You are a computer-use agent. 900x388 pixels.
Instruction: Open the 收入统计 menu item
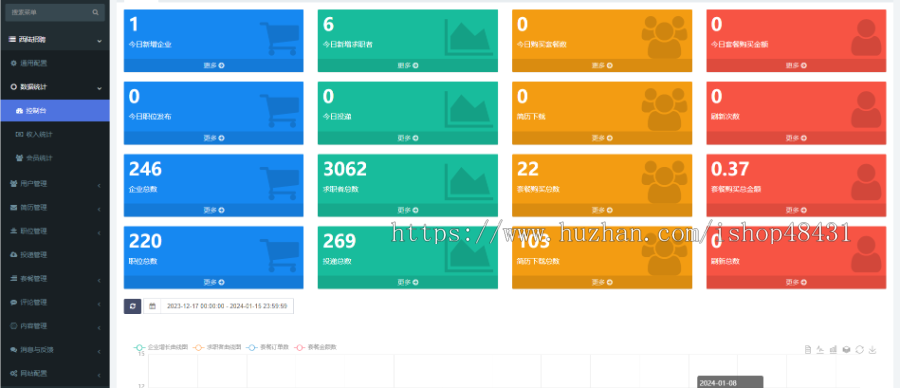[55, 134]
